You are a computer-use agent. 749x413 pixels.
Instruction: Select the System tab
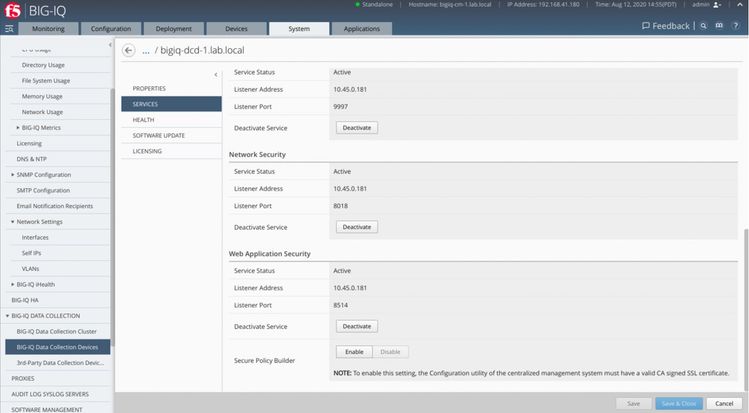[x=299, y=29]
